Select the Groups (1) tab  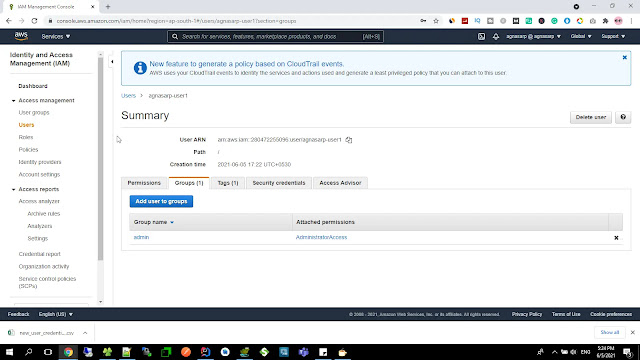tap(189, 183)
